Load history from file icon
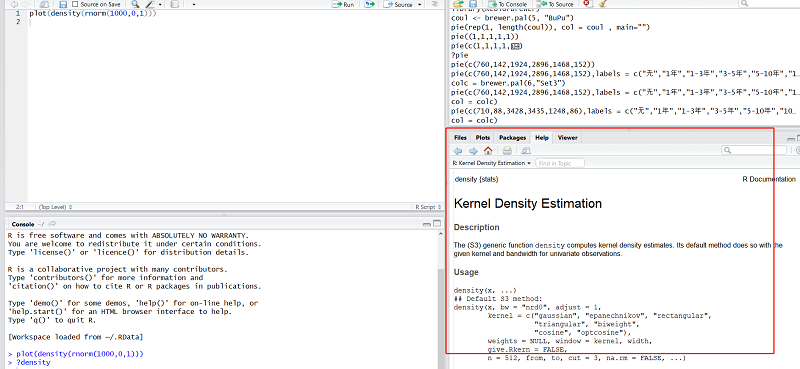Screen dimensions: 800x369 point(458,4)
